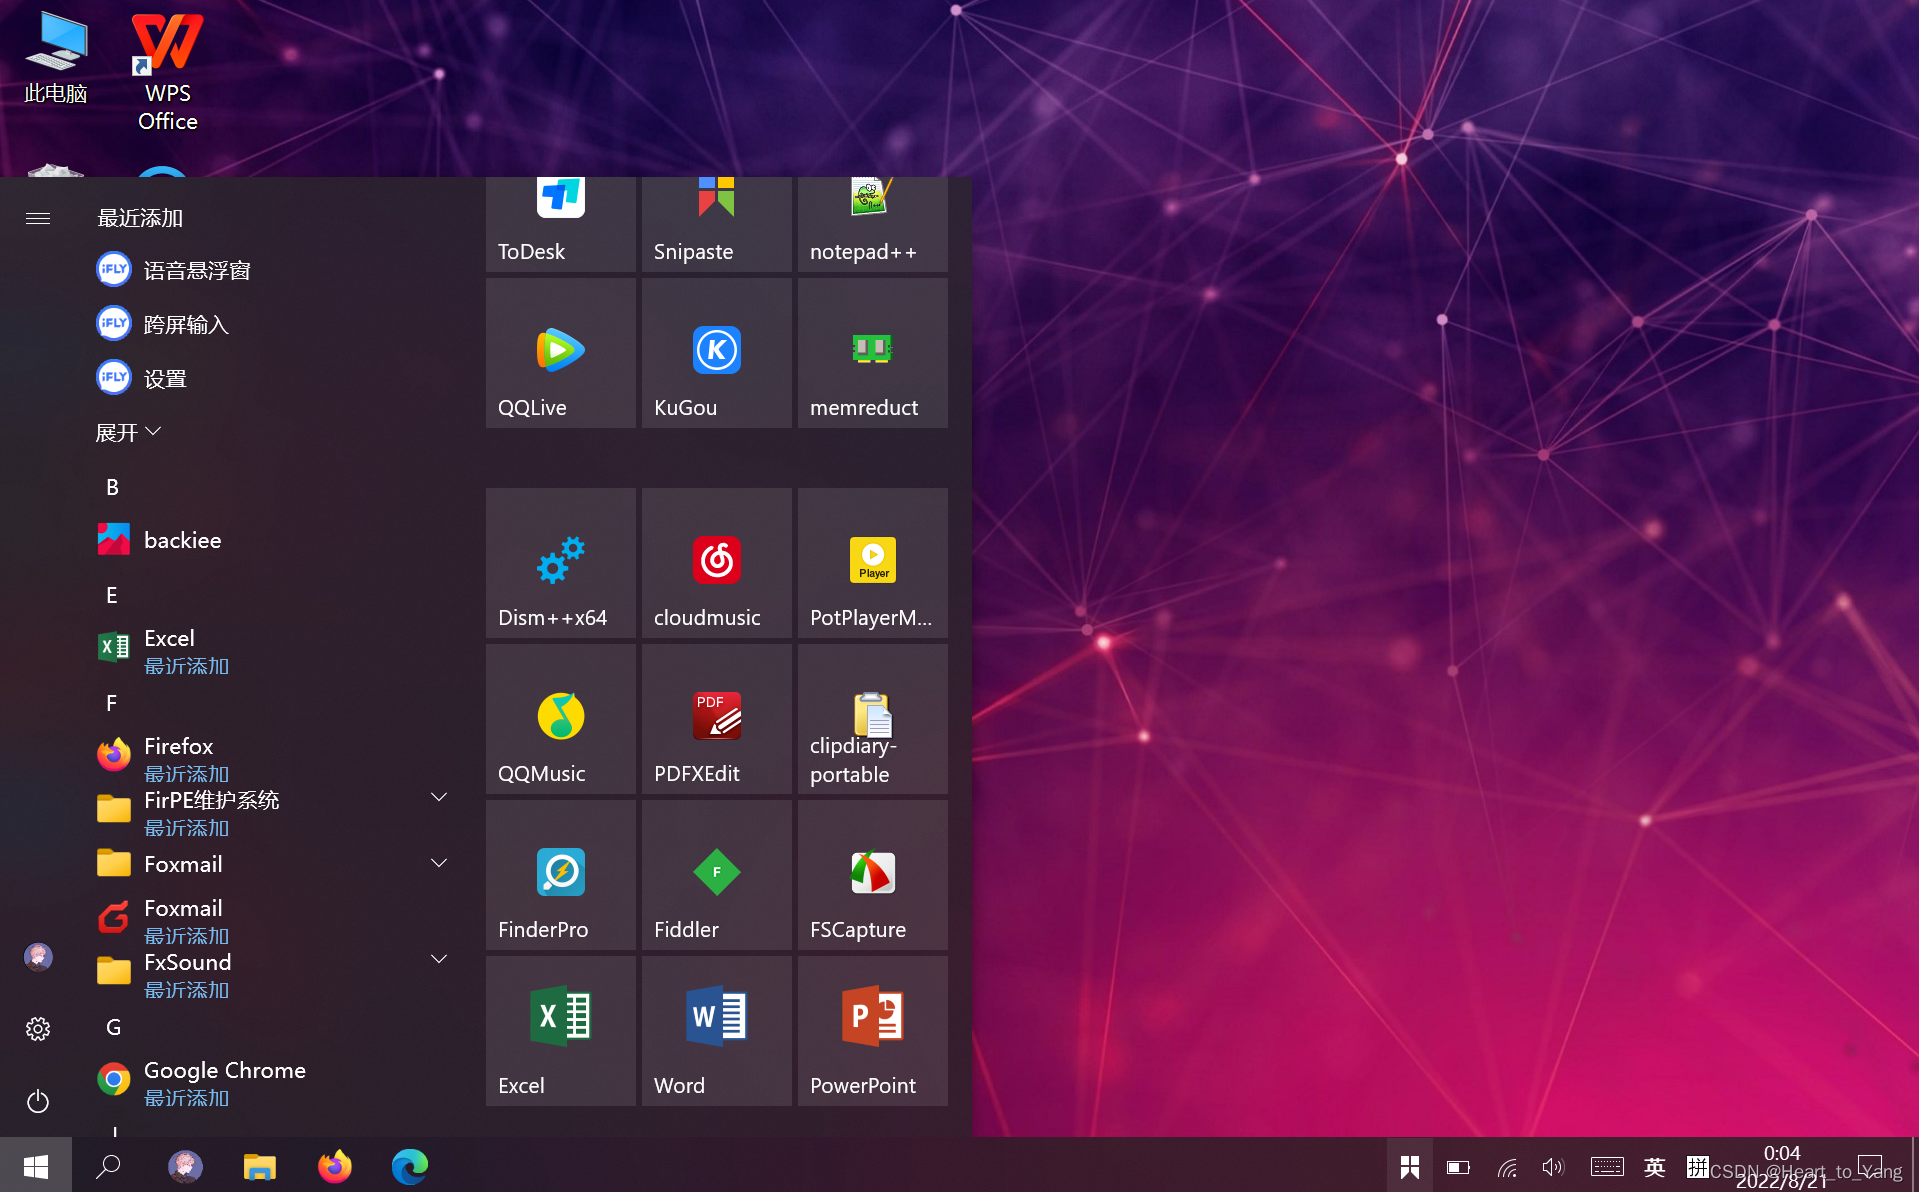Switch input language via 英 indicator
The width and height of the screenshot is (1919, 1192).
point(1655,1167)
